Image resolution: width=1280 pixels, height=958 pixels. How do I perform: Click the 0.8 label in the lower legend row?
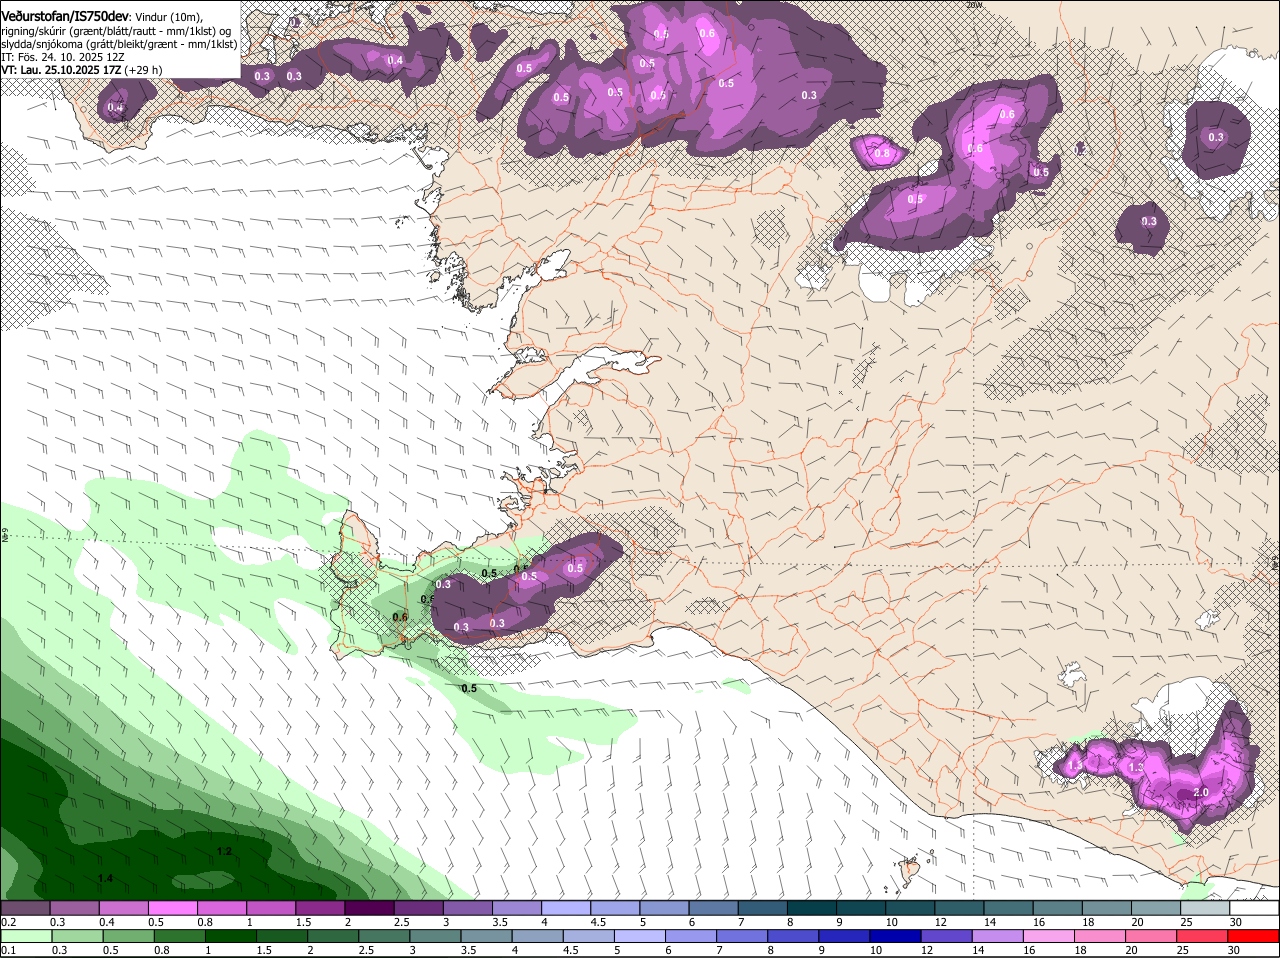coord(160,950)
